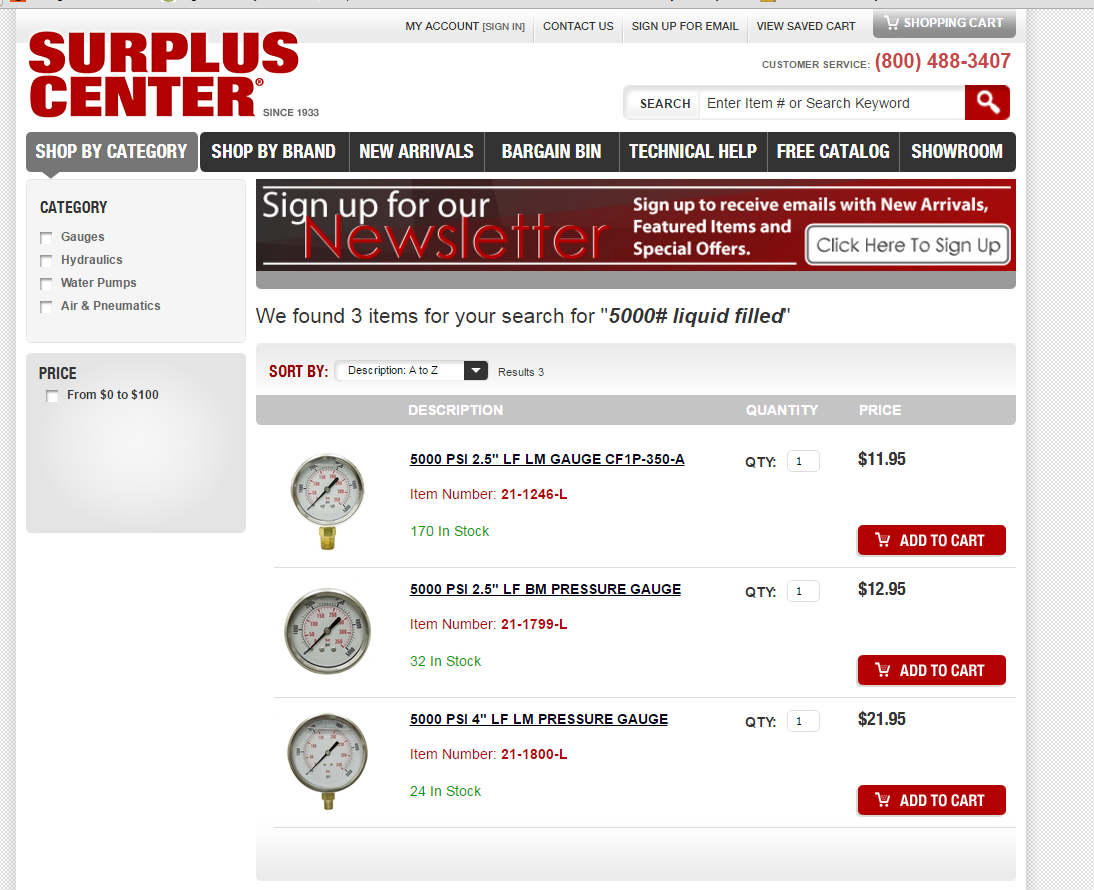
Task: Open the Sort By dropdown arrow
Action: tap(476, 370)
